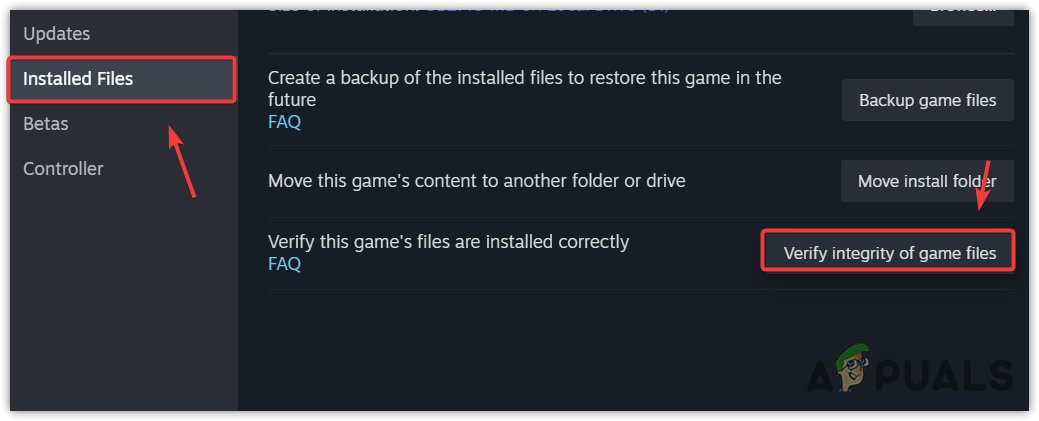Open the Controller settings tab
1039x421 pixels.
63,169
